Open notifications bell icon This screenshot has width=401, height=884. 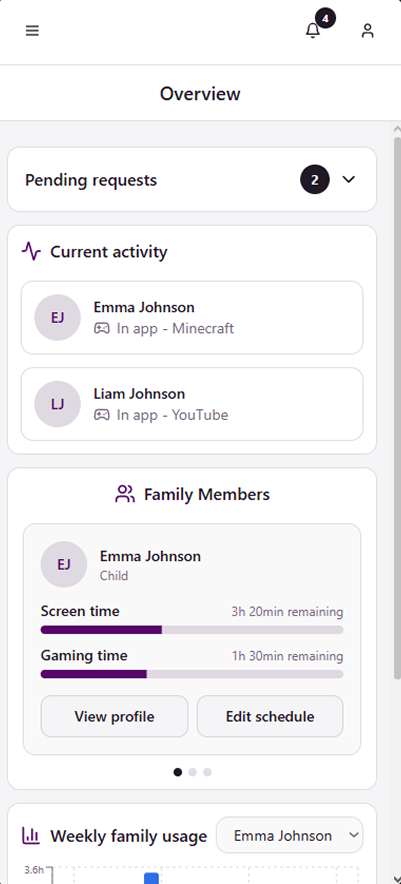tap(312, 30)
